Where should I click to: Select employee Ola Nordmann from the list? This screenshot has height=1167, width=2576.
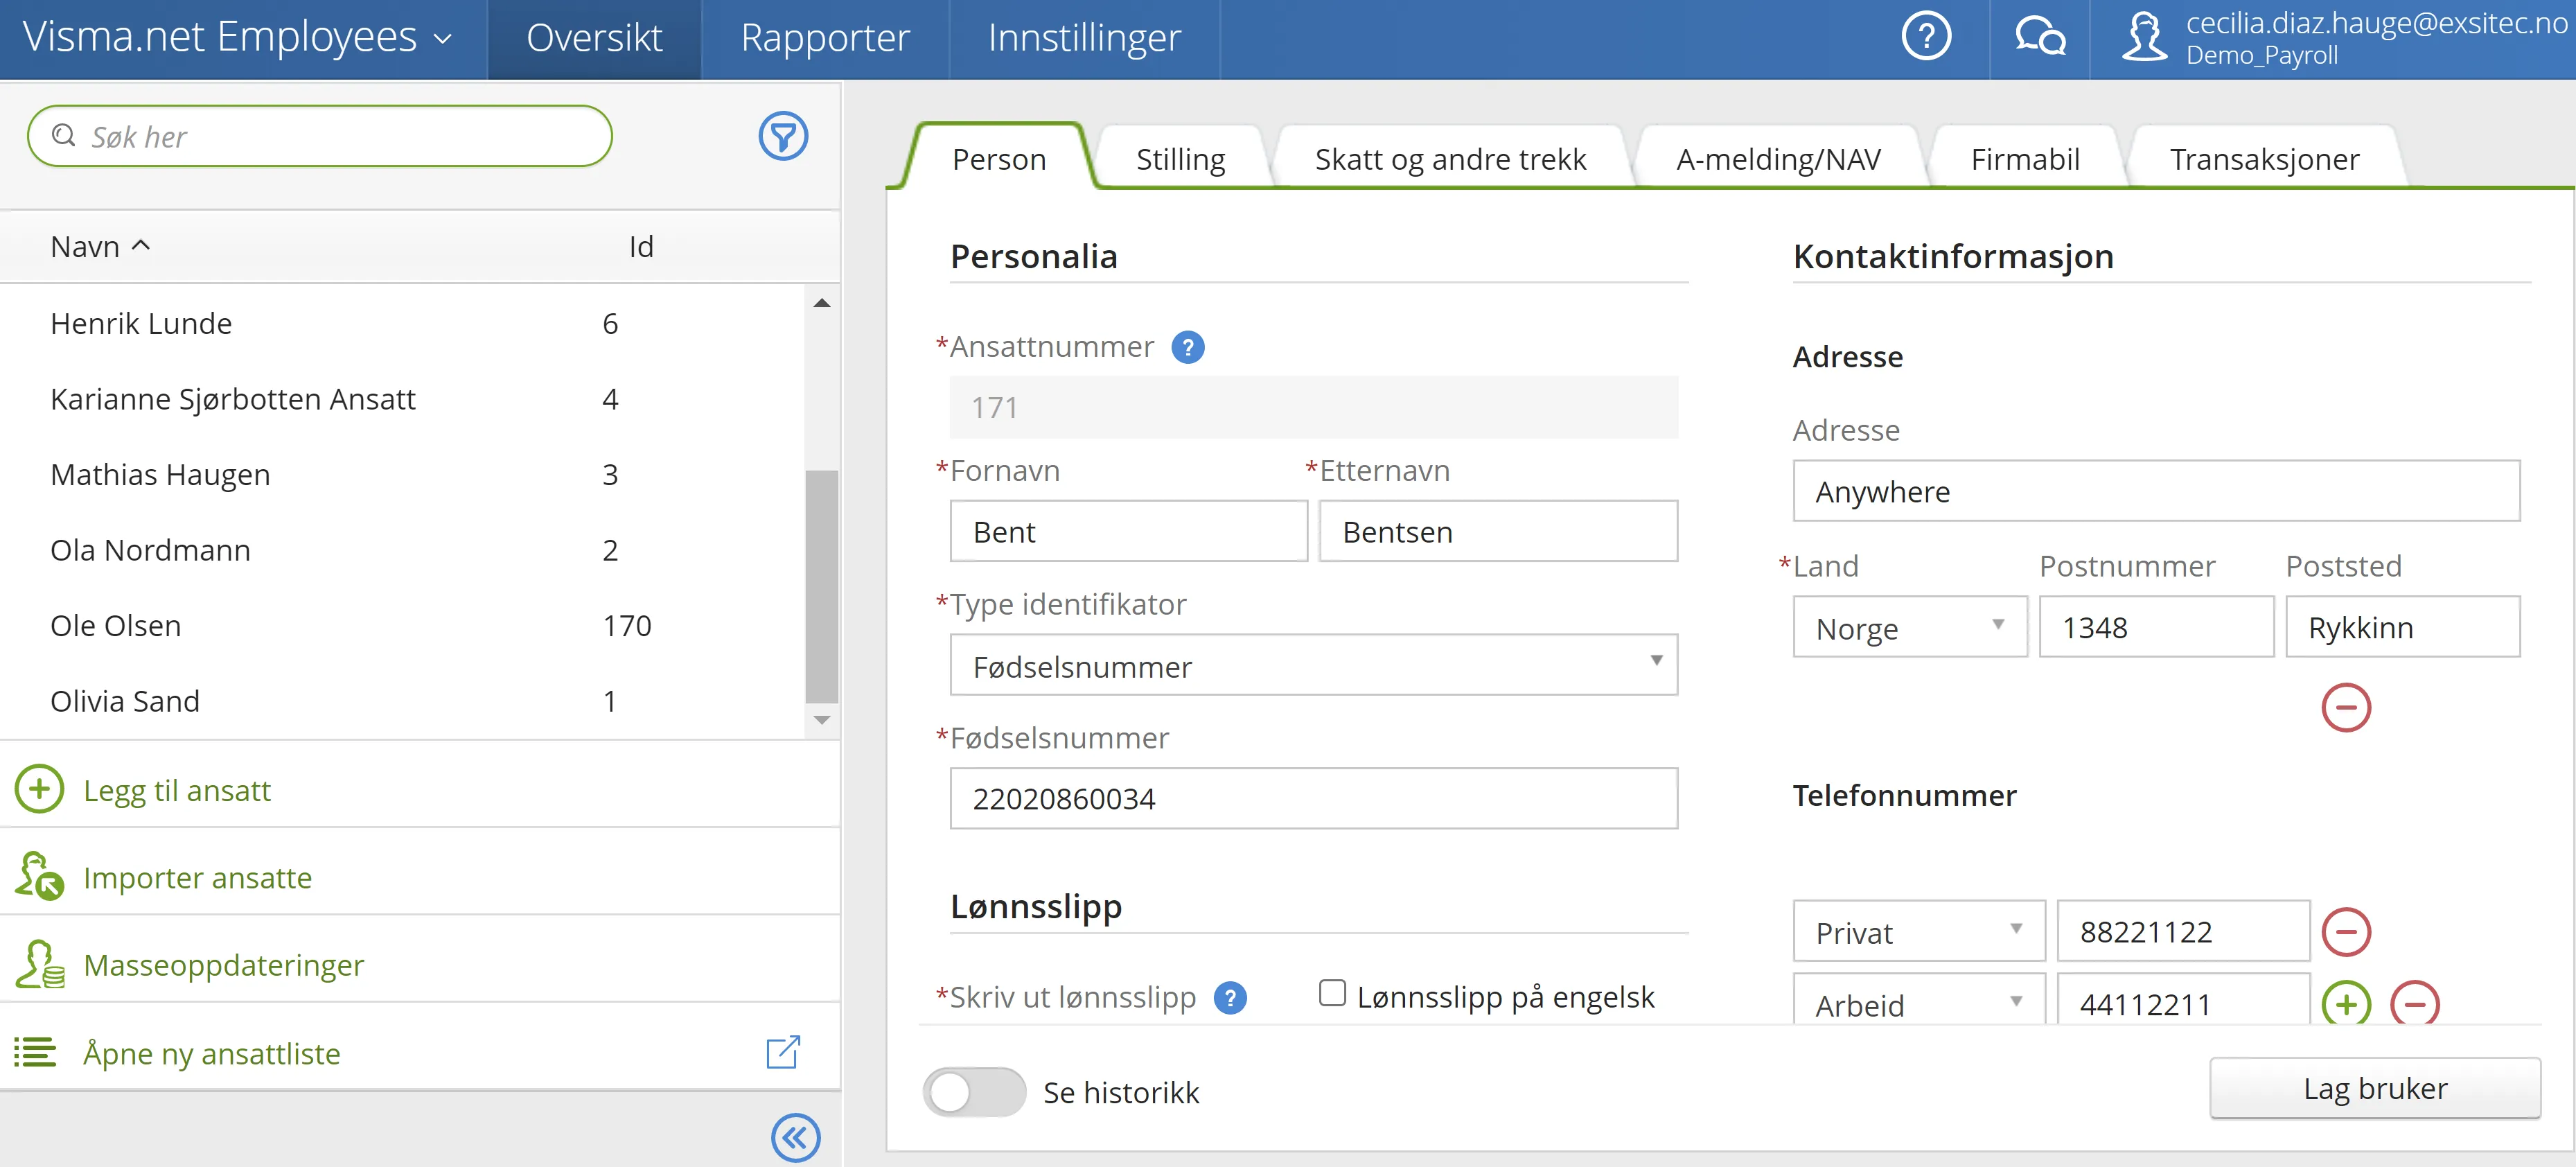(x=150, y=550)
